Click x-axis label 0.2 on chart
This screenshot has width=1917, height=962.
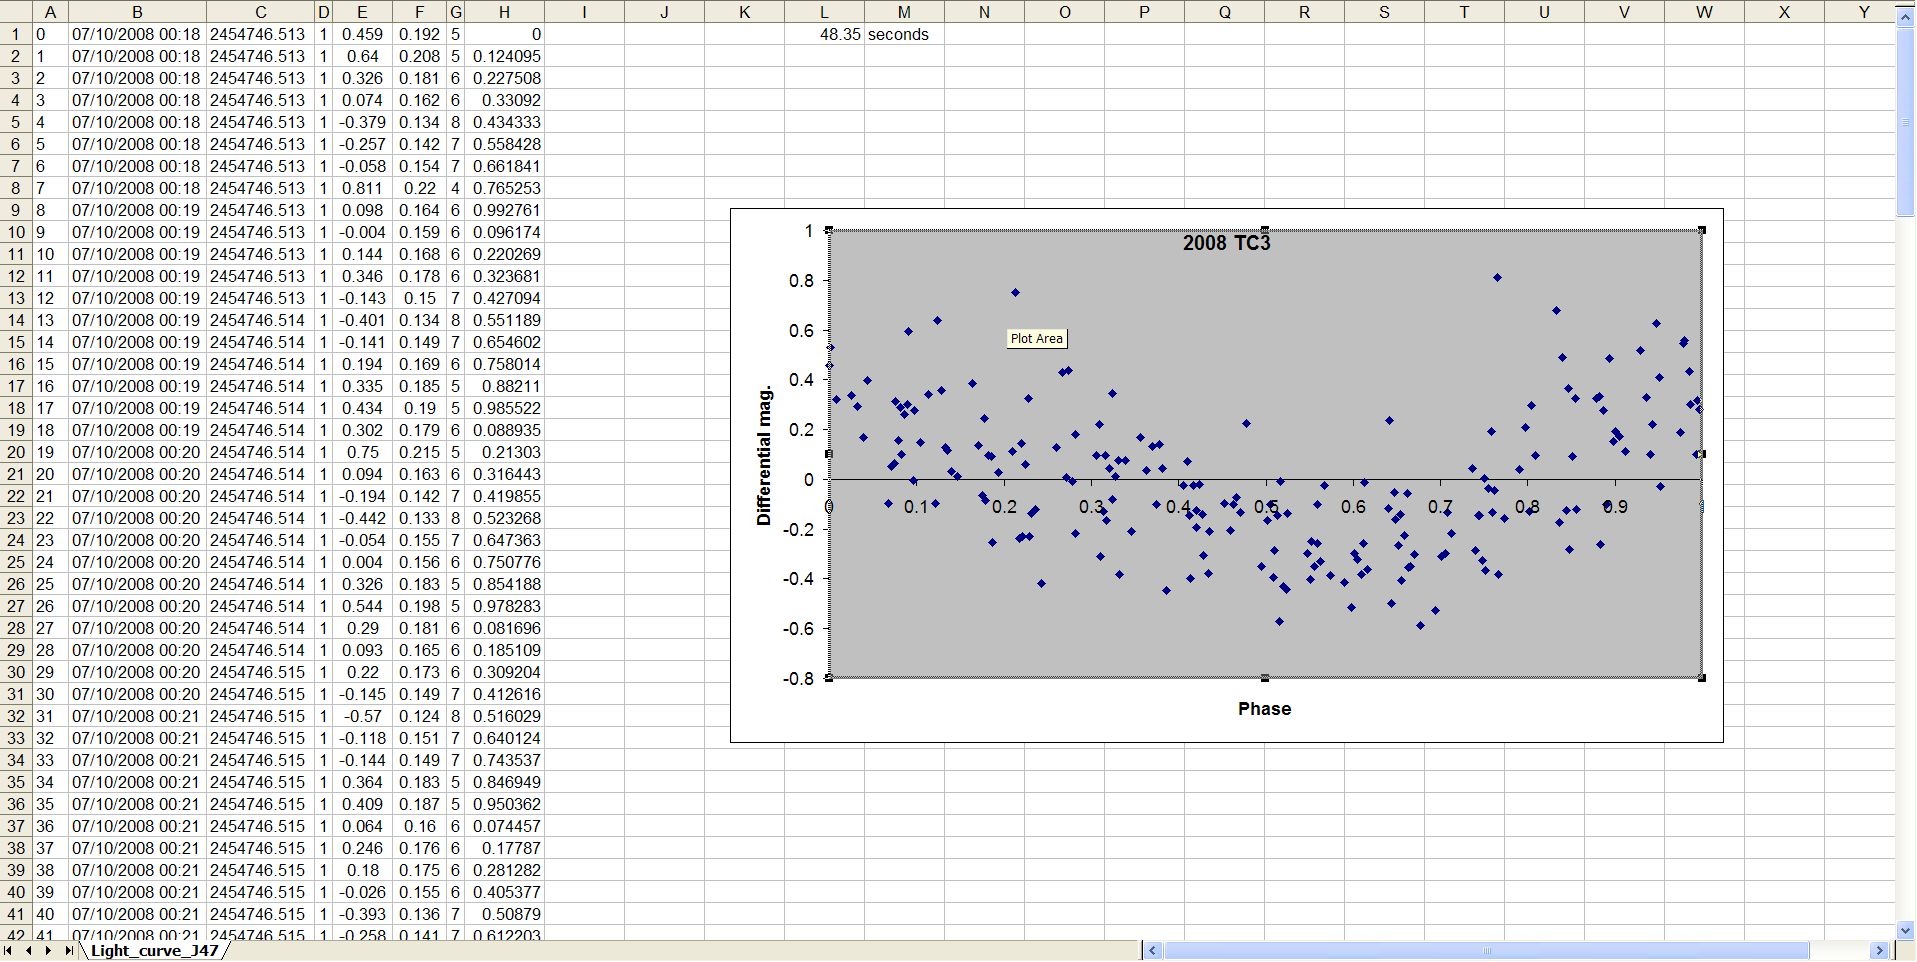coord(1004,507)
